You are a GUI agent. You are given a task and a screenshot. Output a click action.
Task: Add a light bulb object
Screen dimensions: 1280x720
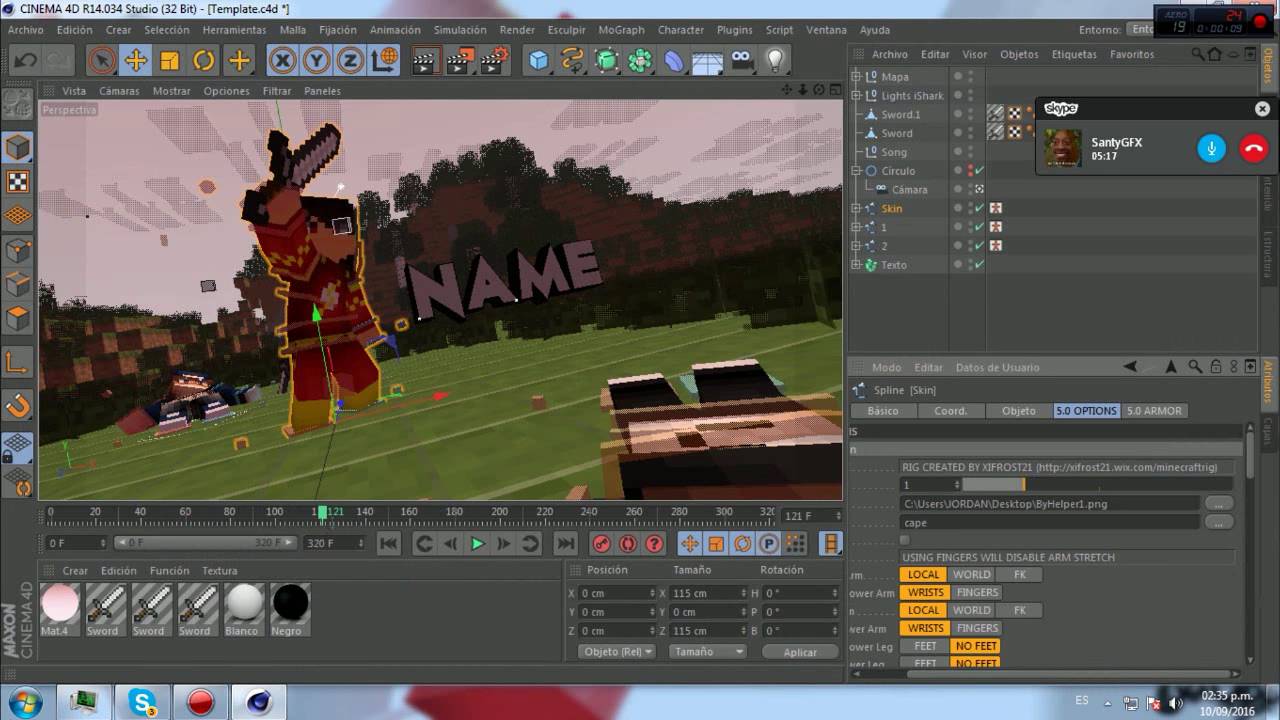point(775,61)
